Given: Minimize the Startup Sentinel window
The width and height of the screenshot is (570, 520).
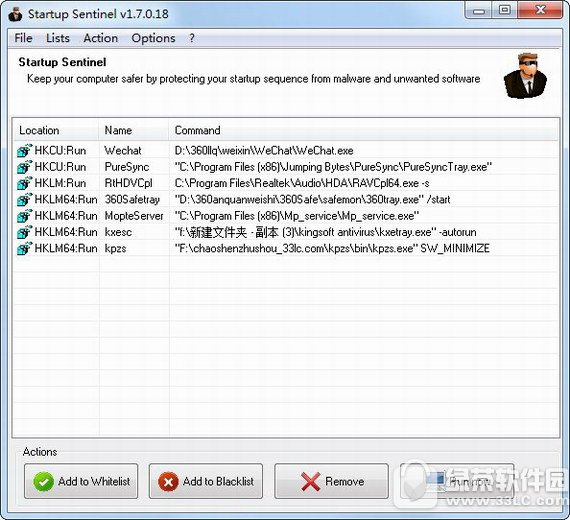Looking at the screenshot, I should (478, 10).
